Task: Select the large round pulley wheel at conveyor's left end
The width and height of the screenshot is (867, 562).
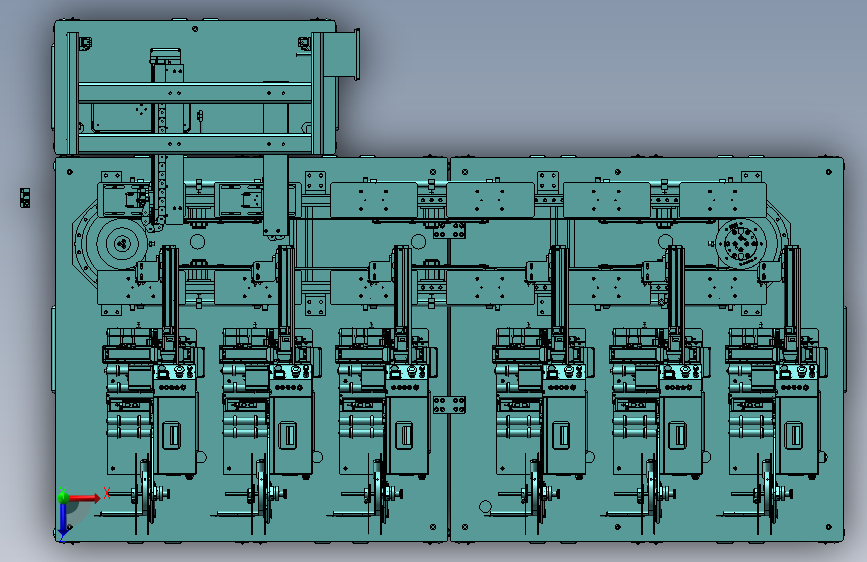Action: pyautogui.click(x=122, y=243)
